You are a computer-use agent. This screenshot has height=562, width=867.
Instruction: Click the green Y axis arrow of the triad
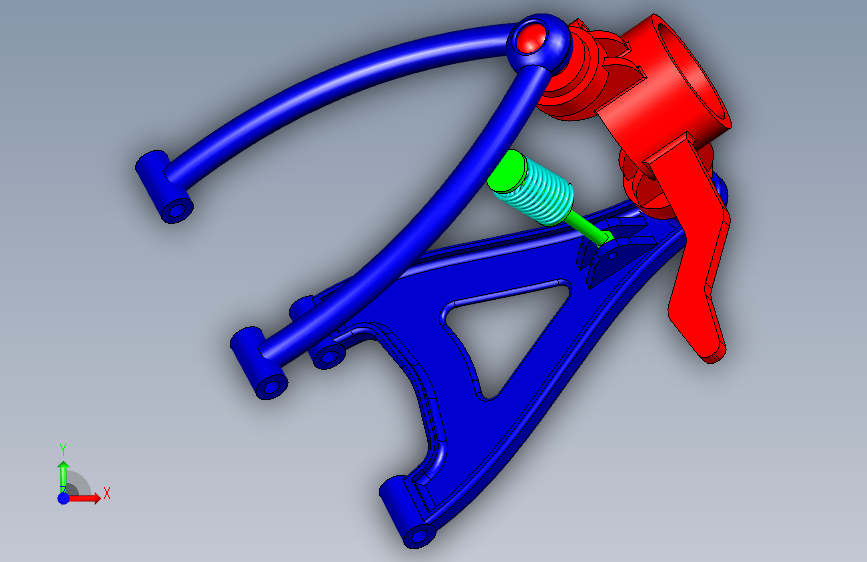pyautogui.click(x=64, y=476)
